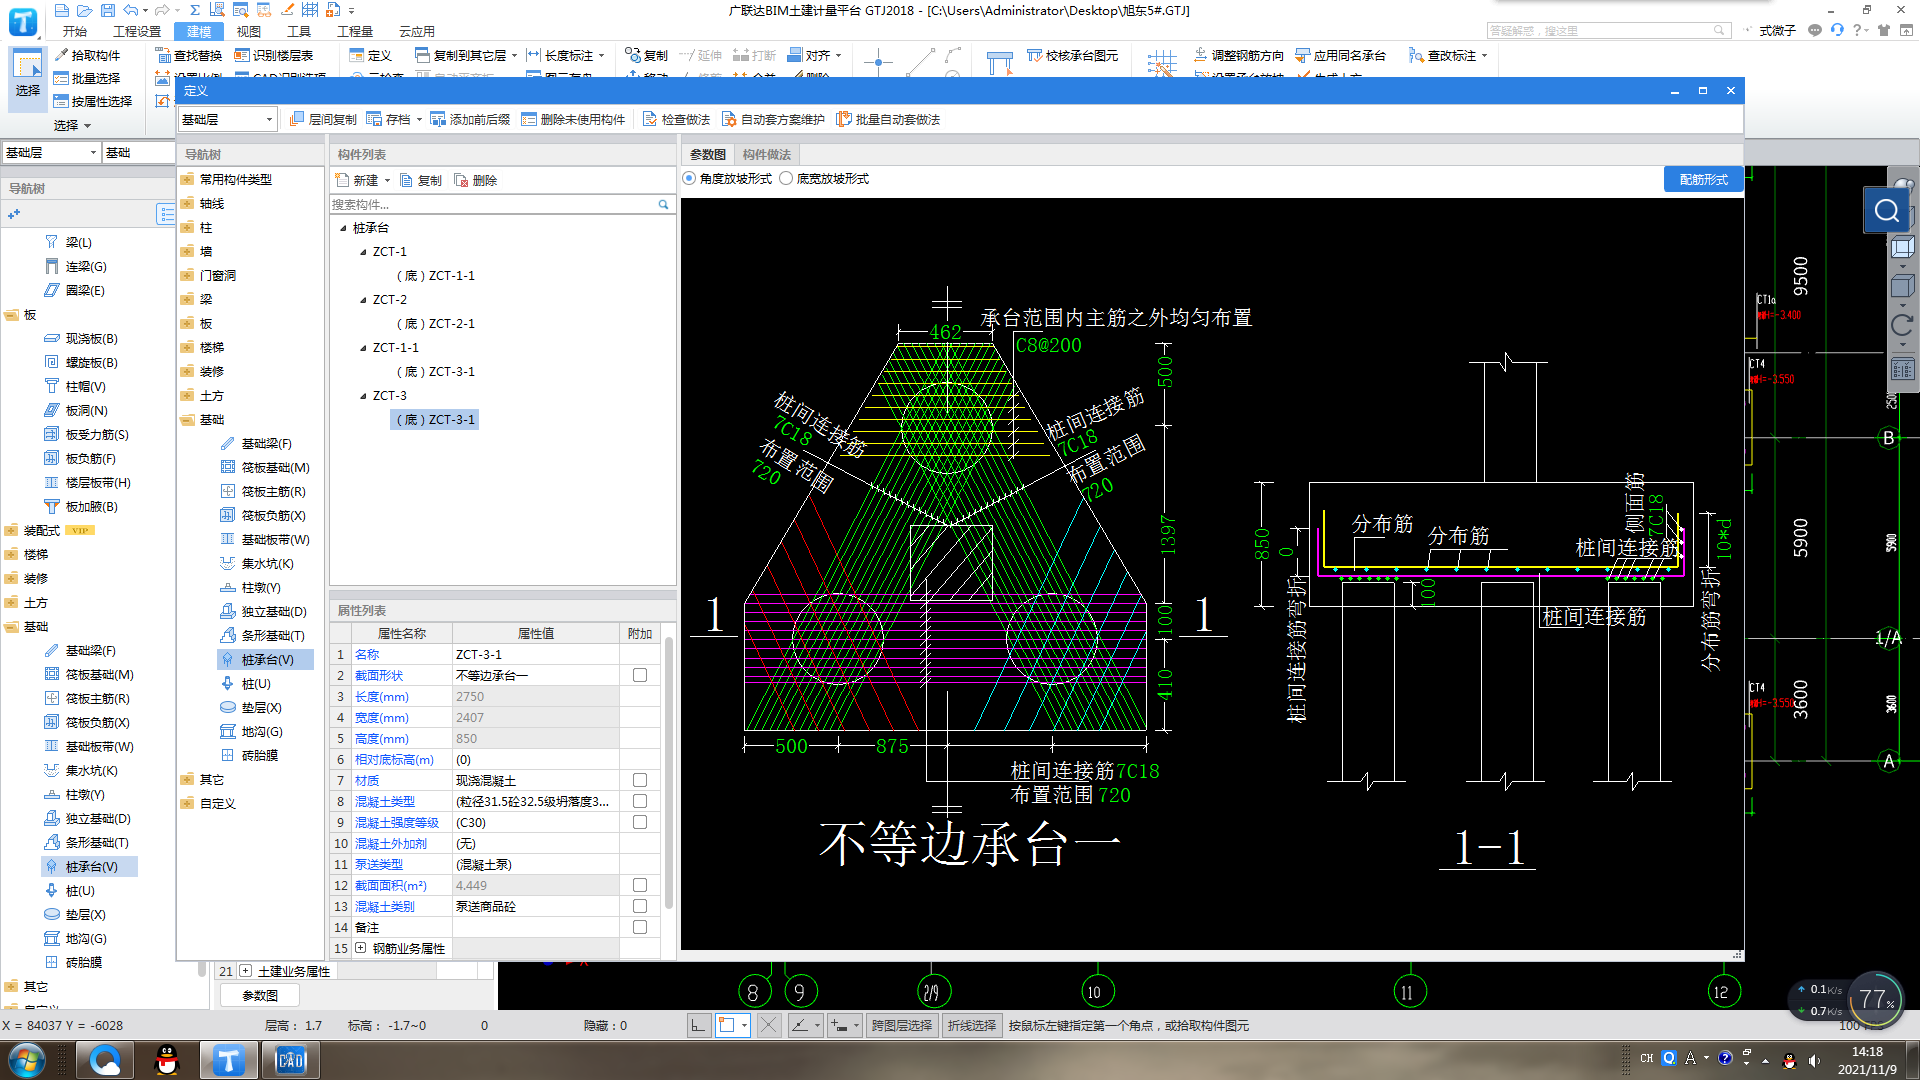Open 检查做法 tool
This screenshot has height=1080, width=1920.
click(x=649, y=119)
